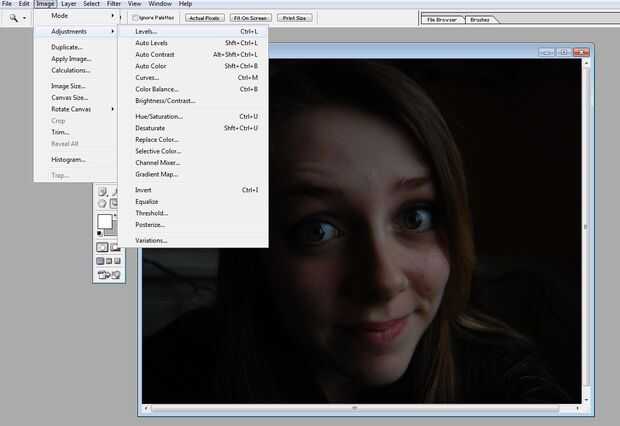This screenshot has width=620, height=426.
Task: Click the horizontal scrollbar of image window
Action: [353, 408]
